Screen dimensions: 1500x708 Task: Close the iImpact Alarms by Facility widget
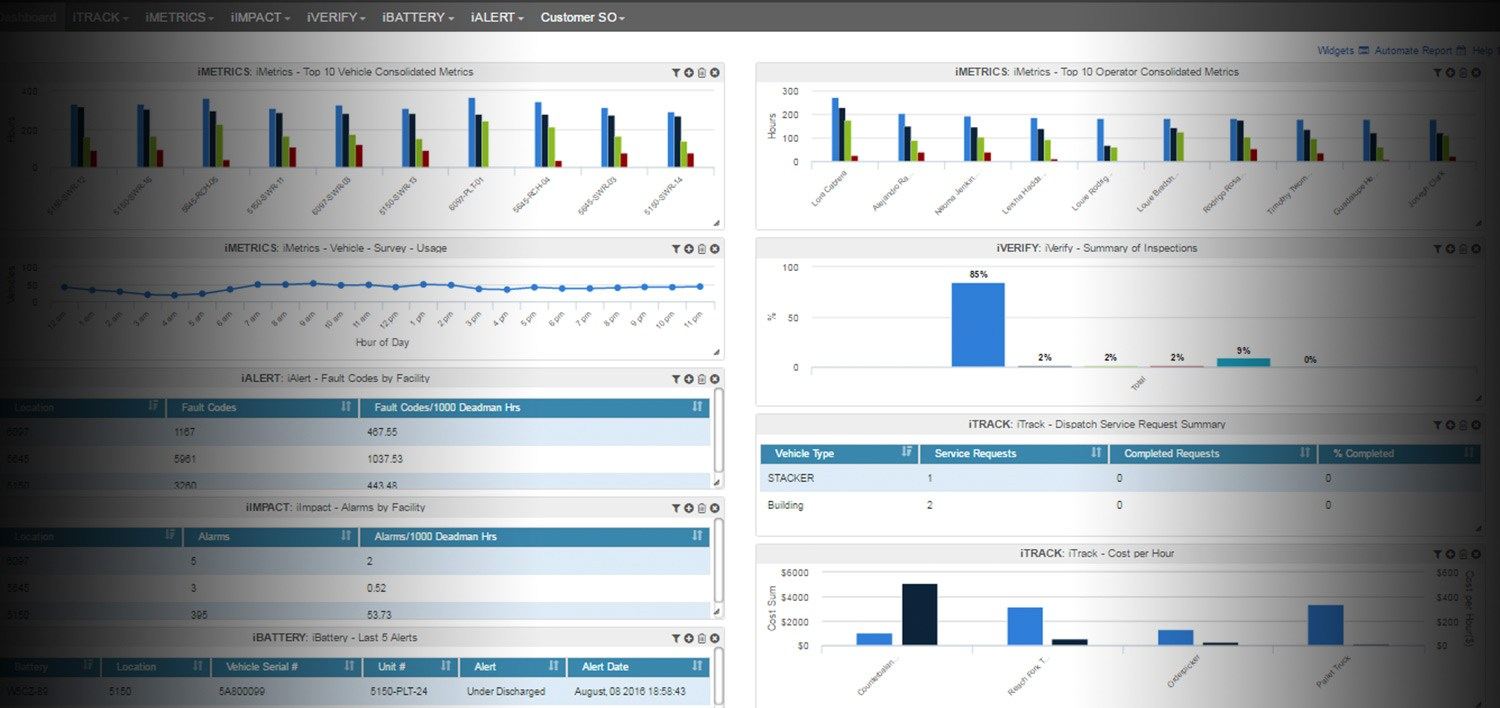coord(715,508)
